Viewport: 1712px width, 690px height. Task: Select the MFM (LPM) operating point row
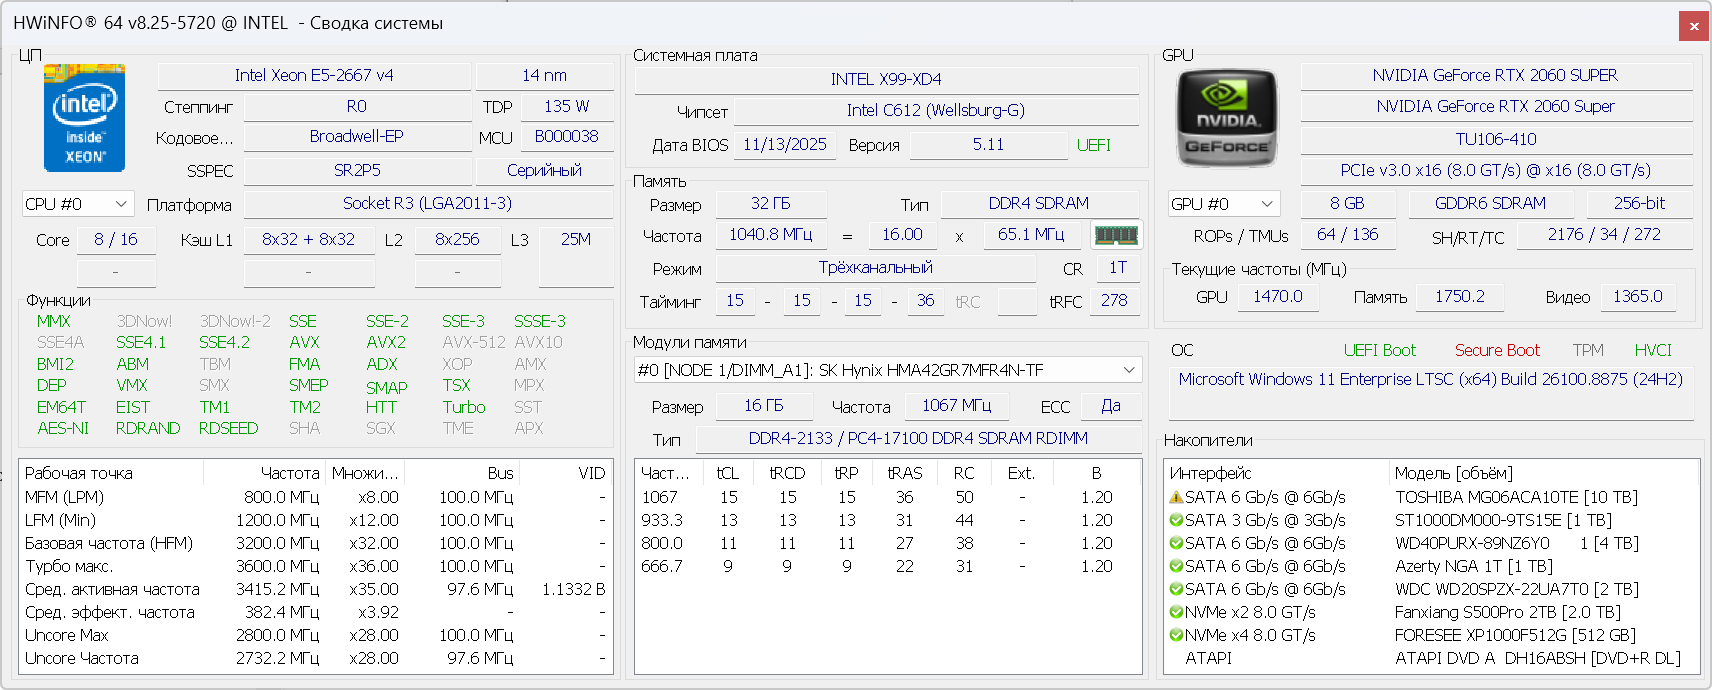pos(316,497)
